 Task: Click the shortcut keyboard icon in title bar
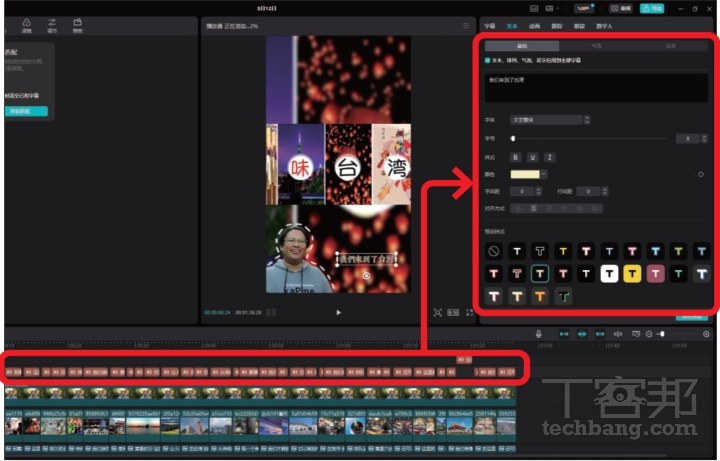tap(534, 8)
